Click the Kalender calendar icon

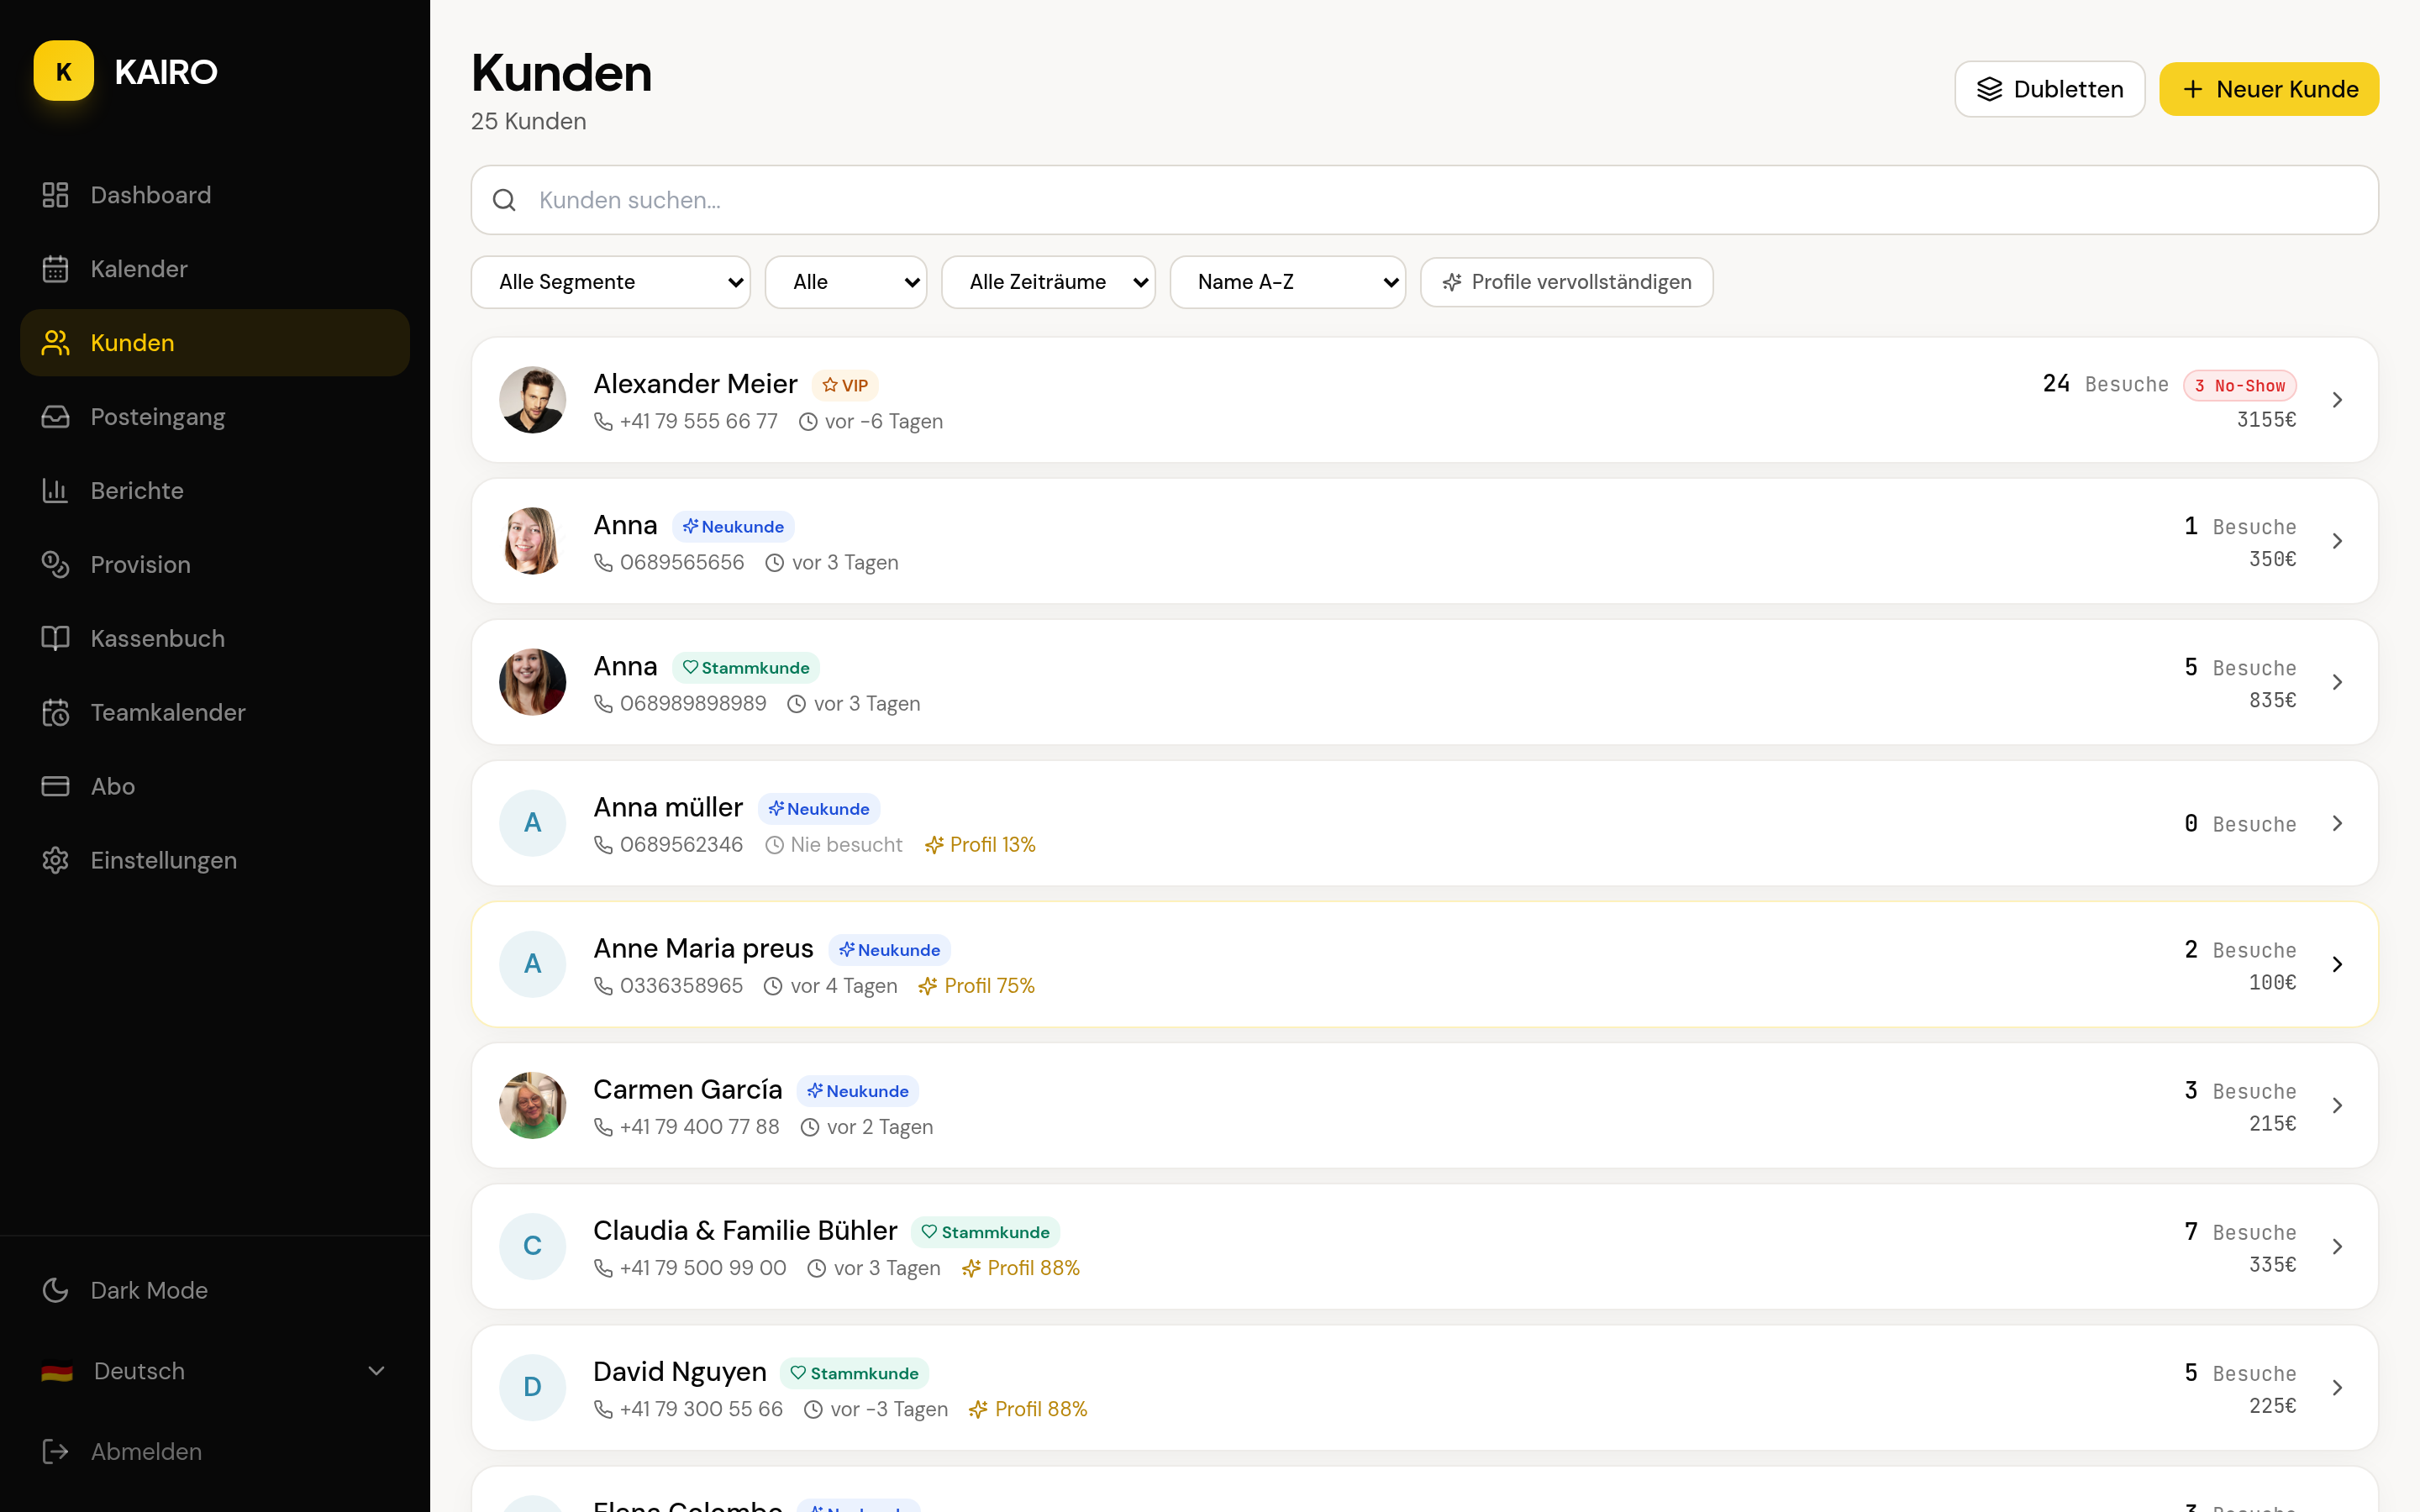pyautogui.click(x=55, y=269)
